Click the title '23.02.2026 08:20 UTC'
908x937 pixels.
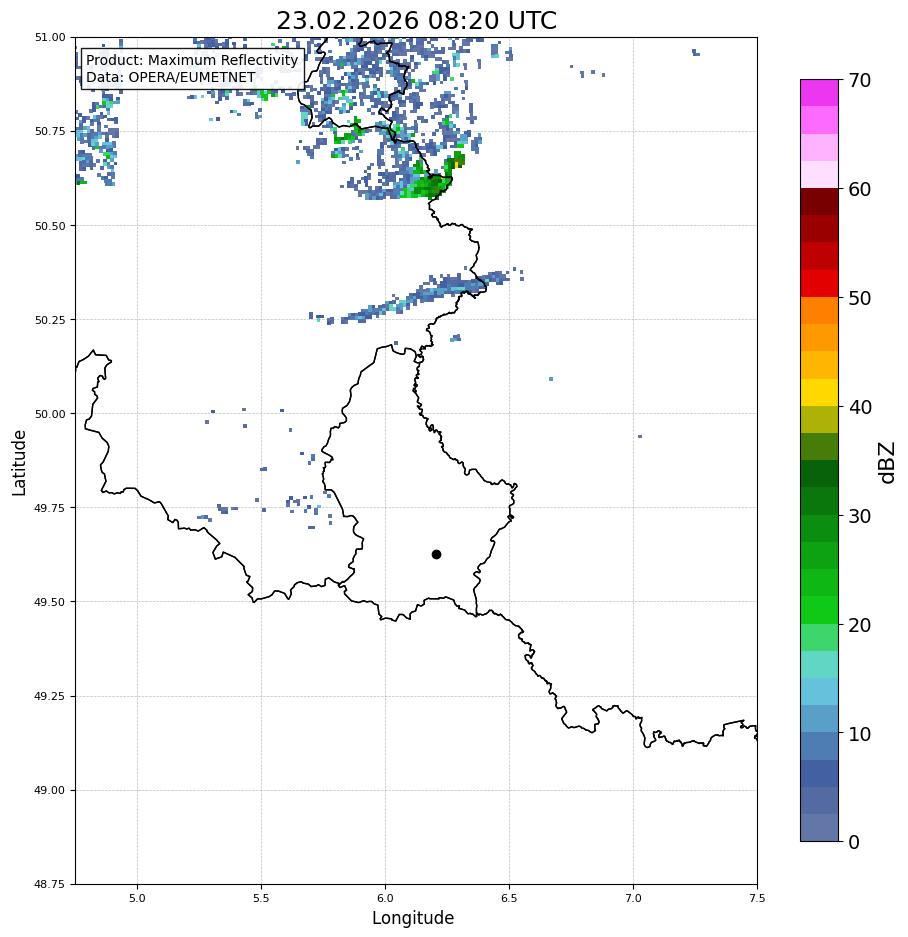(x=416, y=20)
